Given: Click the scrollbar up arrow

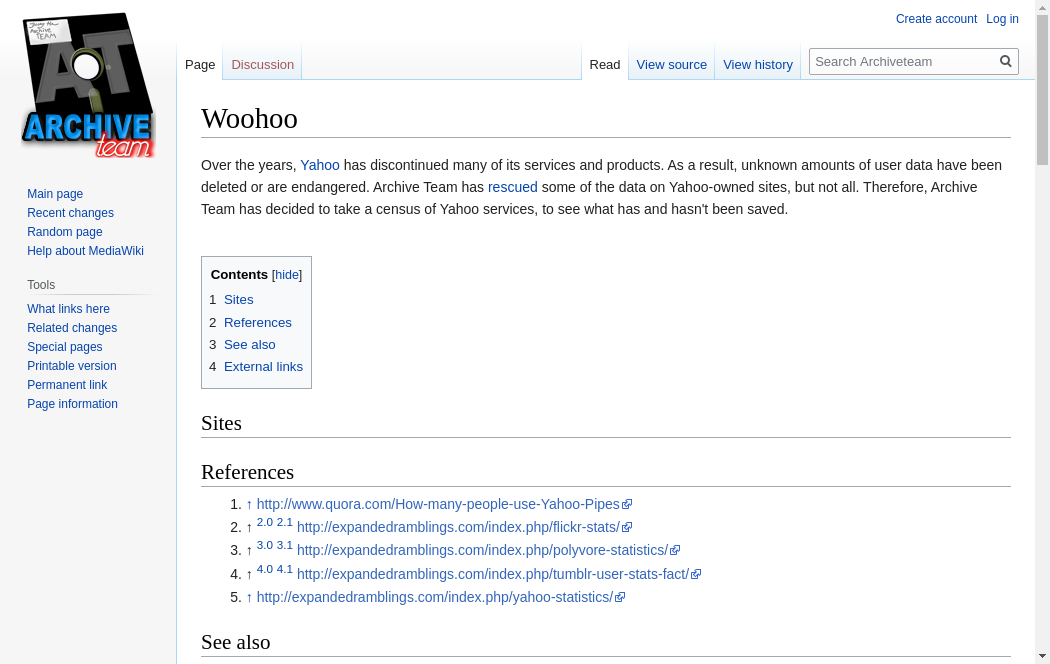Looking at the screenshot, I should pos(1042,7).
